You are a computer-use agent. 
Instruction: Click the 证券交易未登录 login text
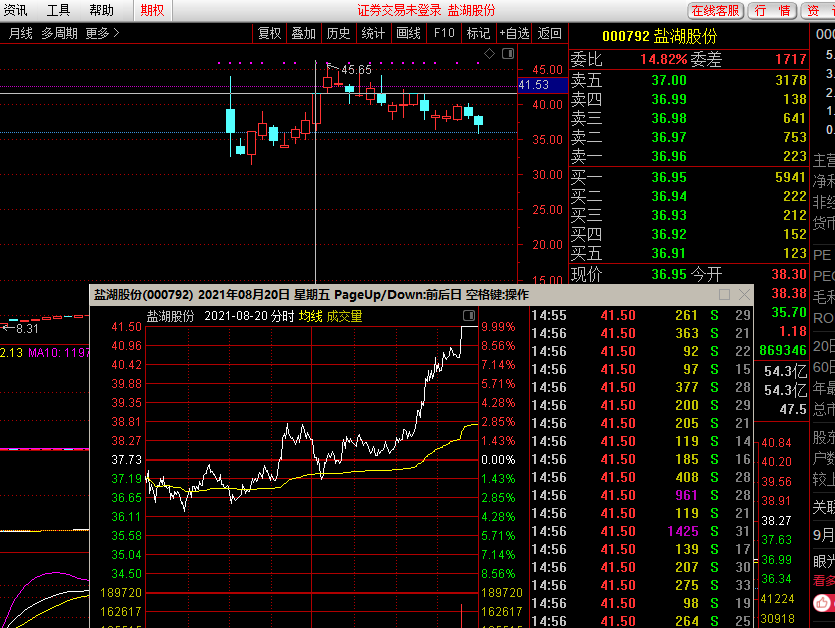[x=399, y=10]
